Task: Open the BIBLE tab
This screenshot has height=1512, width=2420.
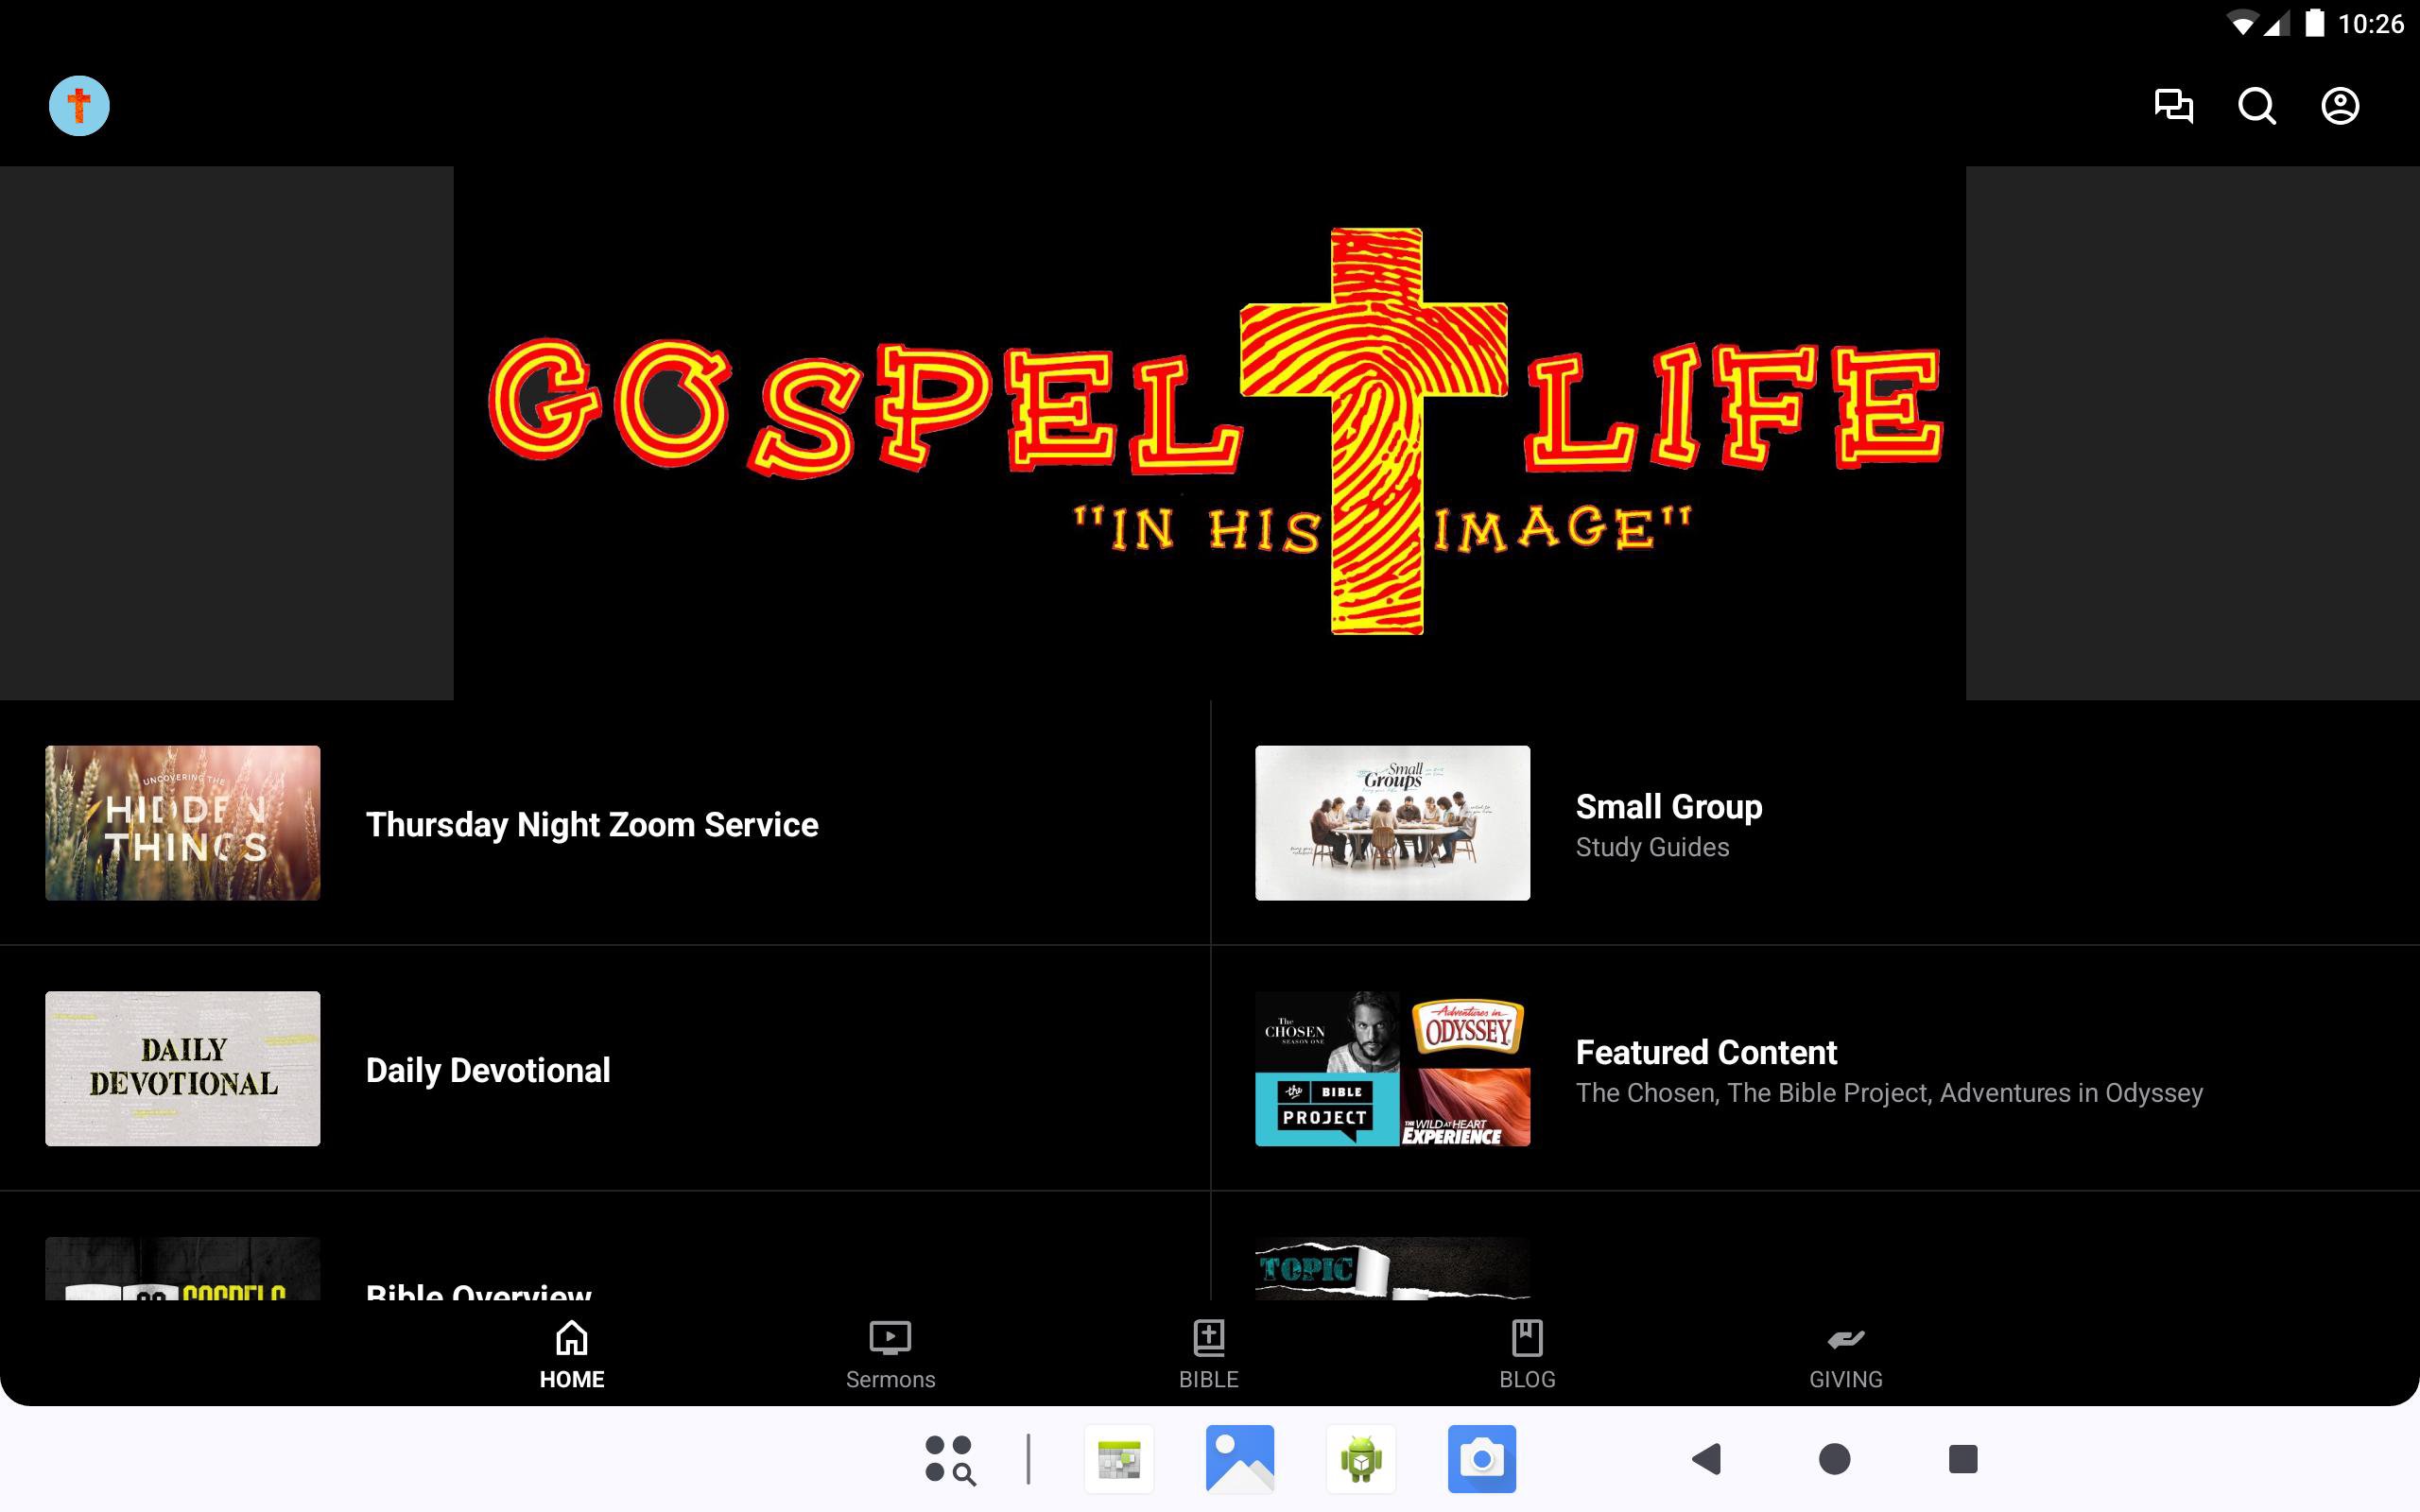Action: 1208,1356
